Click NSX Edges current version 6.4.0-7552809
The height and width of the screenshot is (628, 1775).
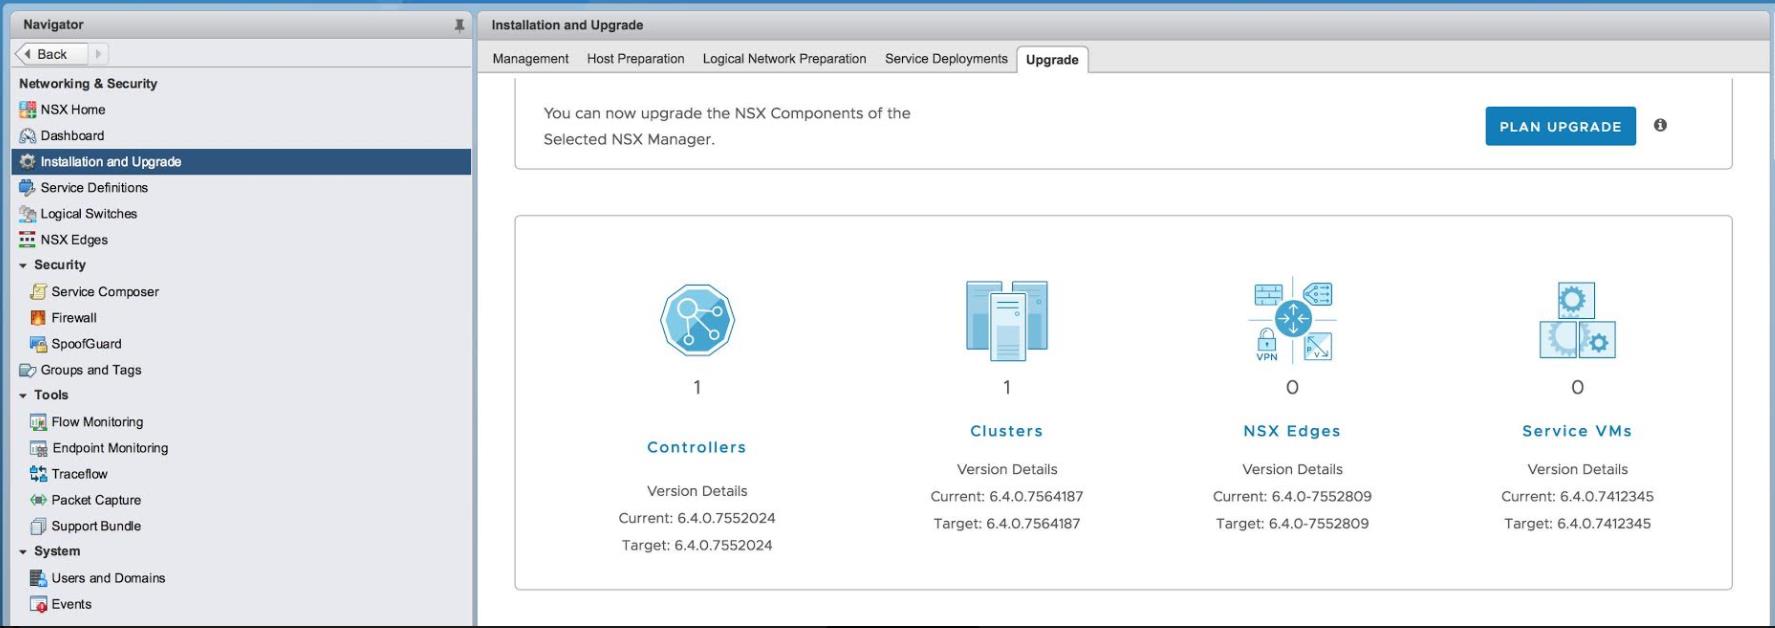point(1292,496)
